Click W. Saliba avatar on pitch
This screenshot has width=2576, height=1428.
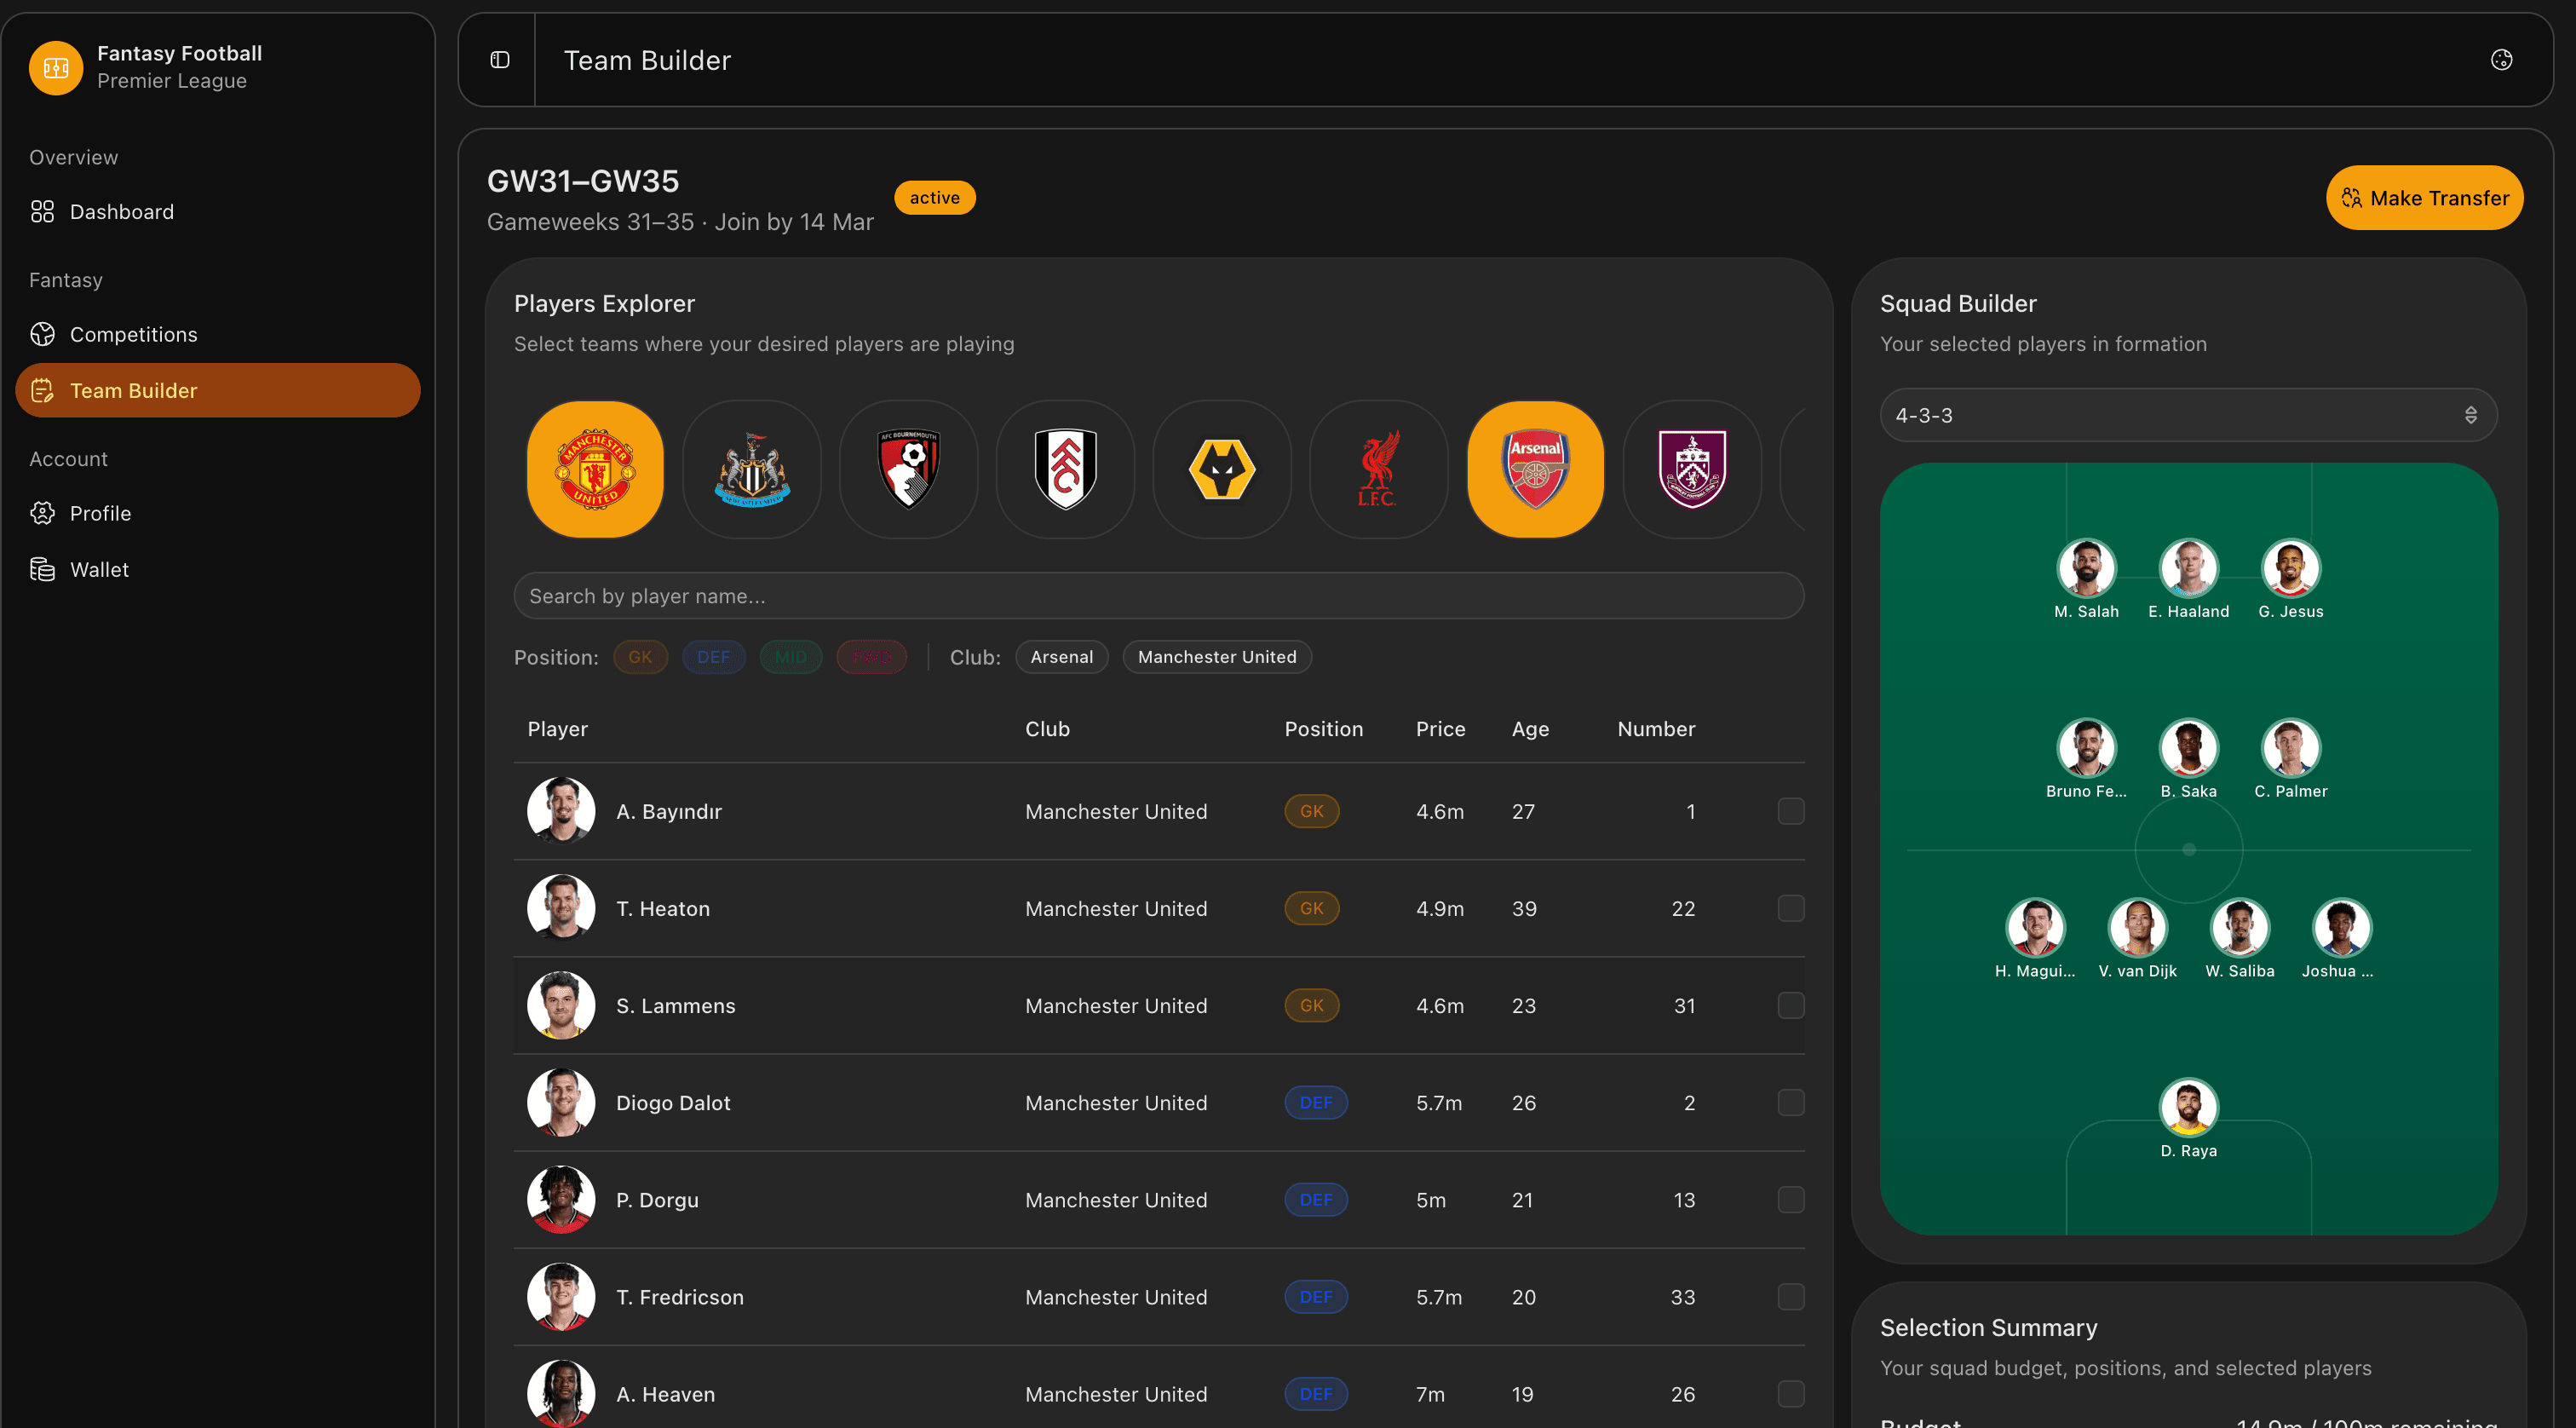tap(2239, 928)
